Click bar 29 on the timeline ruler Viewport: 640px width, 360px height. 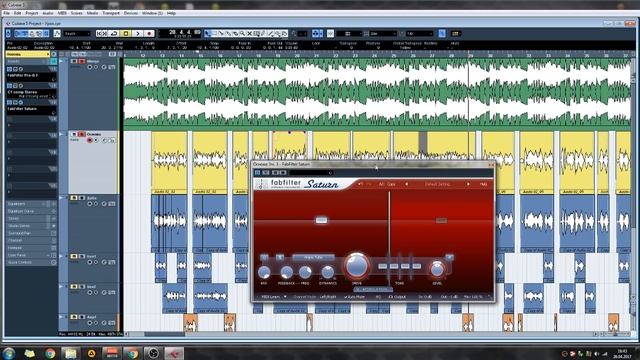click(470, 55)
